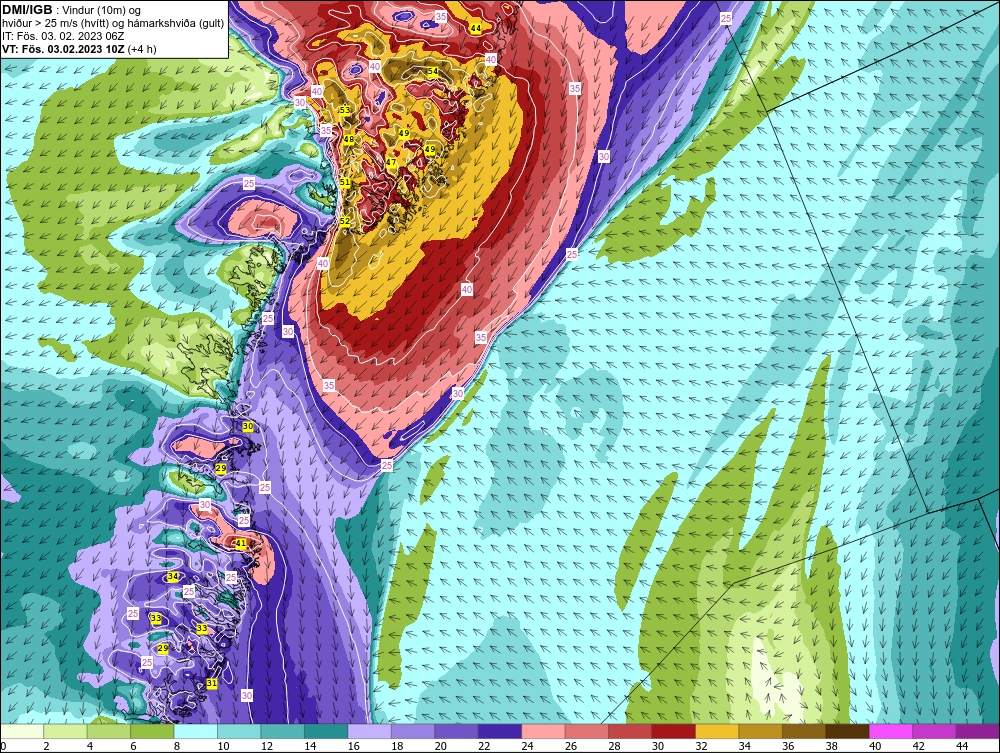Click the yellow gust label 48
This screenshot has height=753, width=1000.
click(x=349, y=140)
